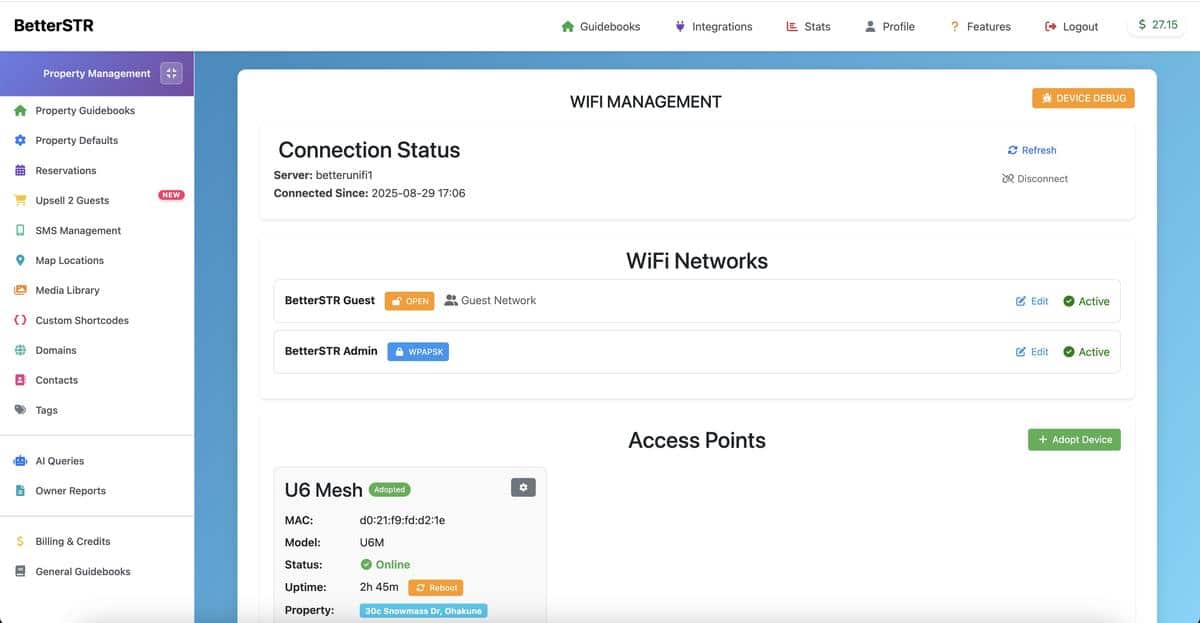
Task: Click the Contacts address book icon
Action: point(20,381)
